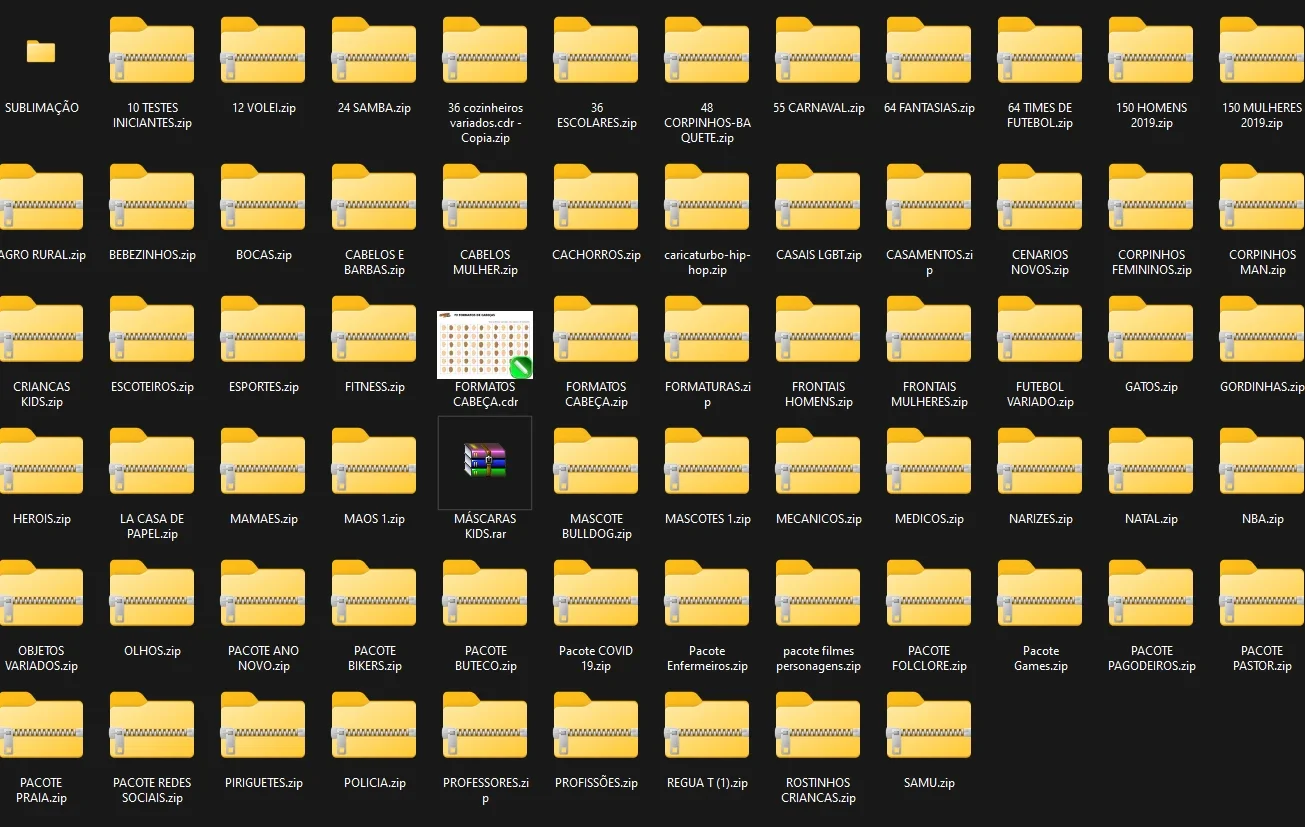Select the MECANICOS.zip archive icon
Viewport: 1305px width, 827px height.
click(x=818, y=461)
